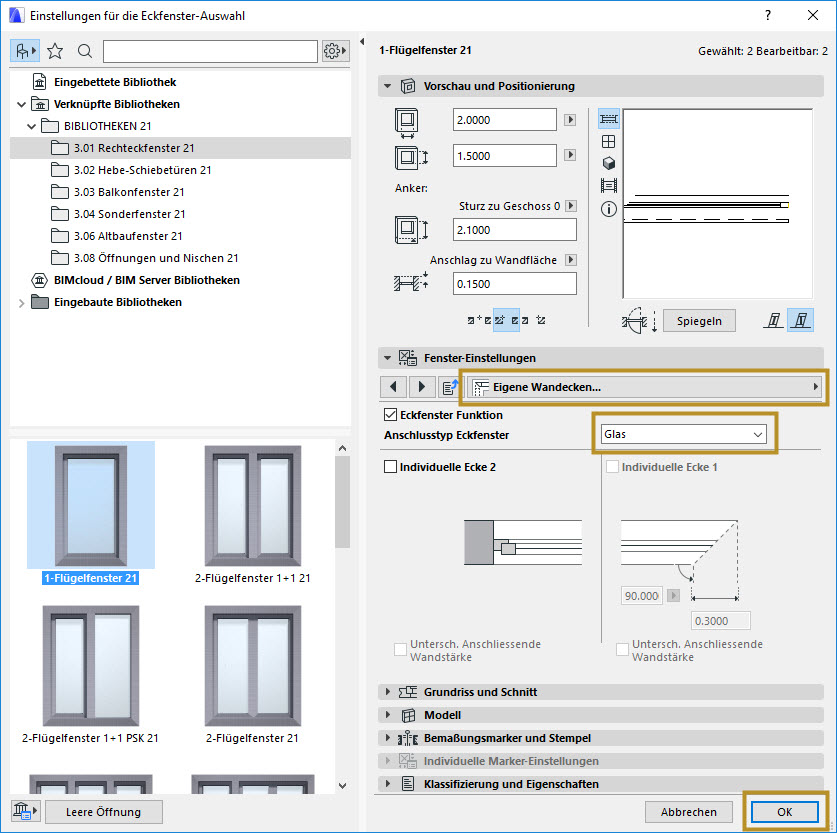
Task: Collapse the Verknüpfte Bibliotheken tree node
Action: point(21,105)
